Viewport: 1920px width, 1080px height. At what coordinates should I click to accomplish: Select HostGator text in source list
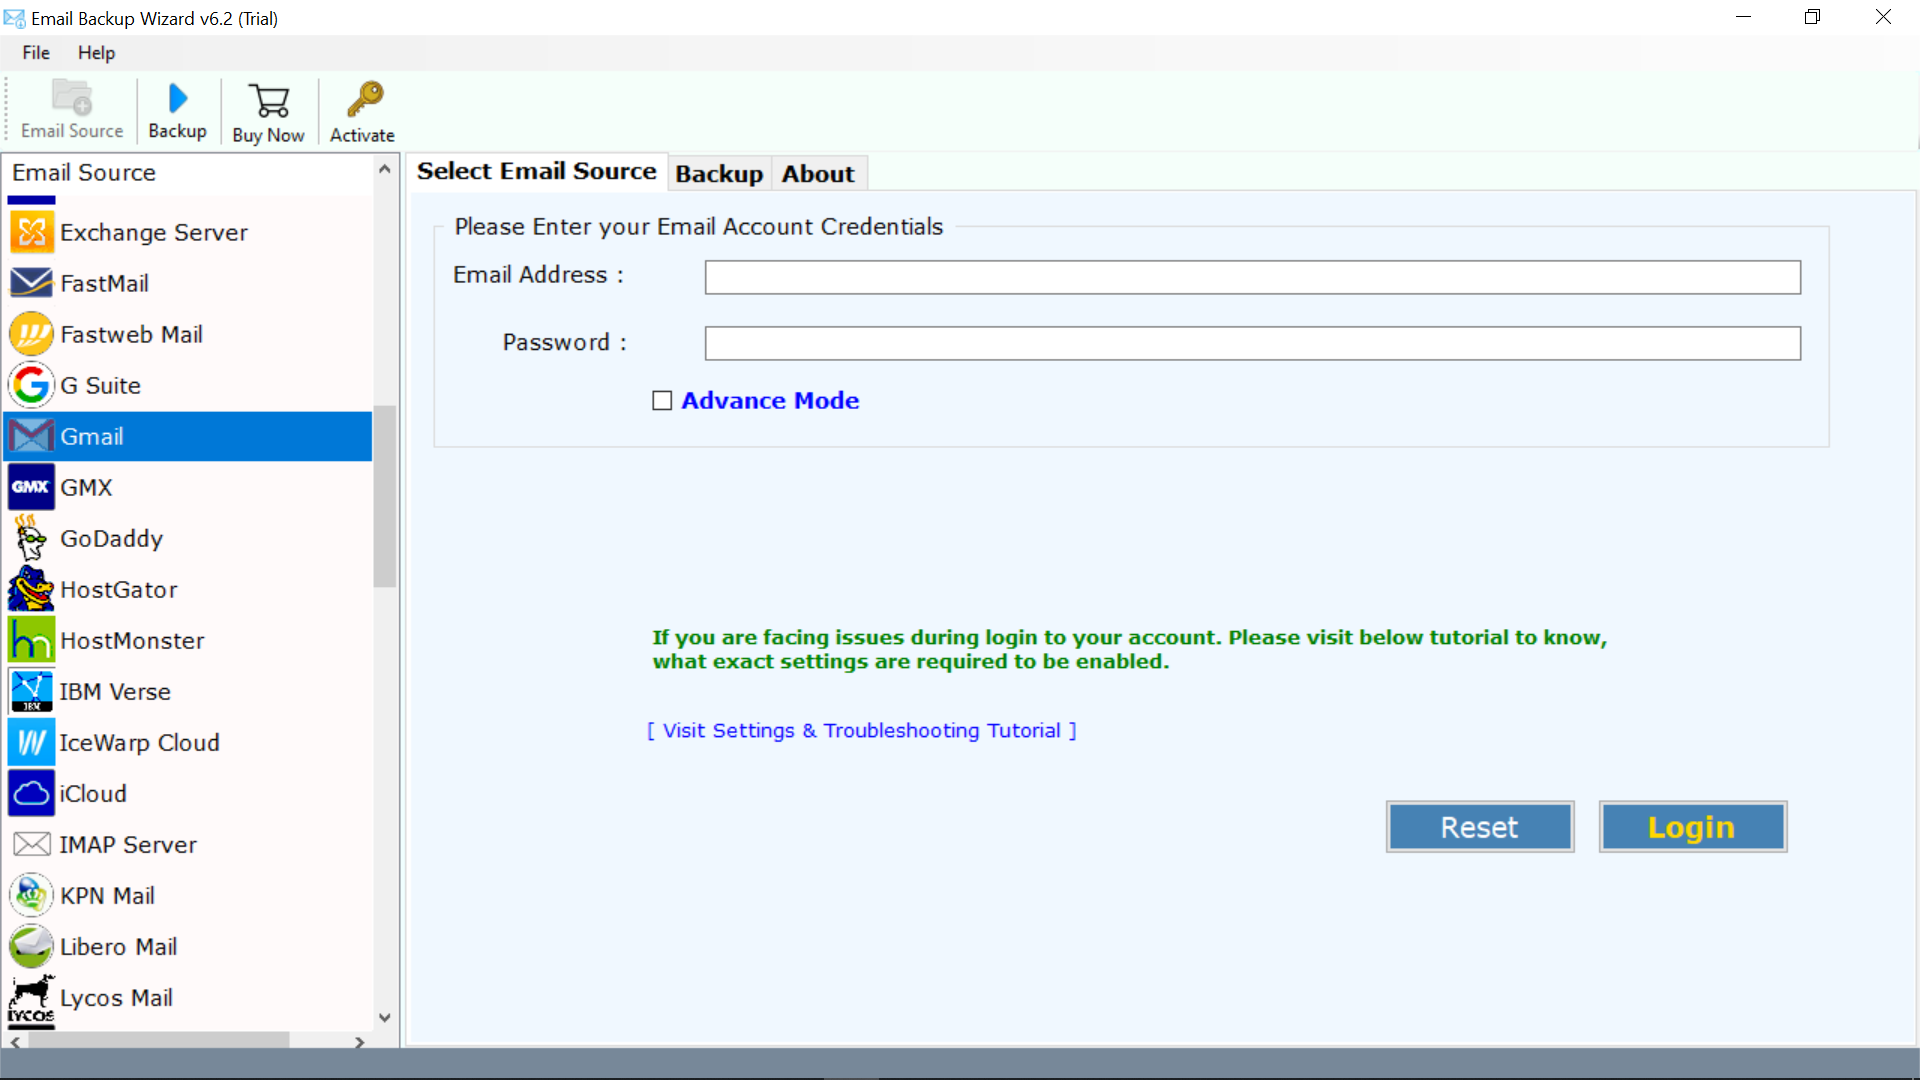click(x=119, y=589)
